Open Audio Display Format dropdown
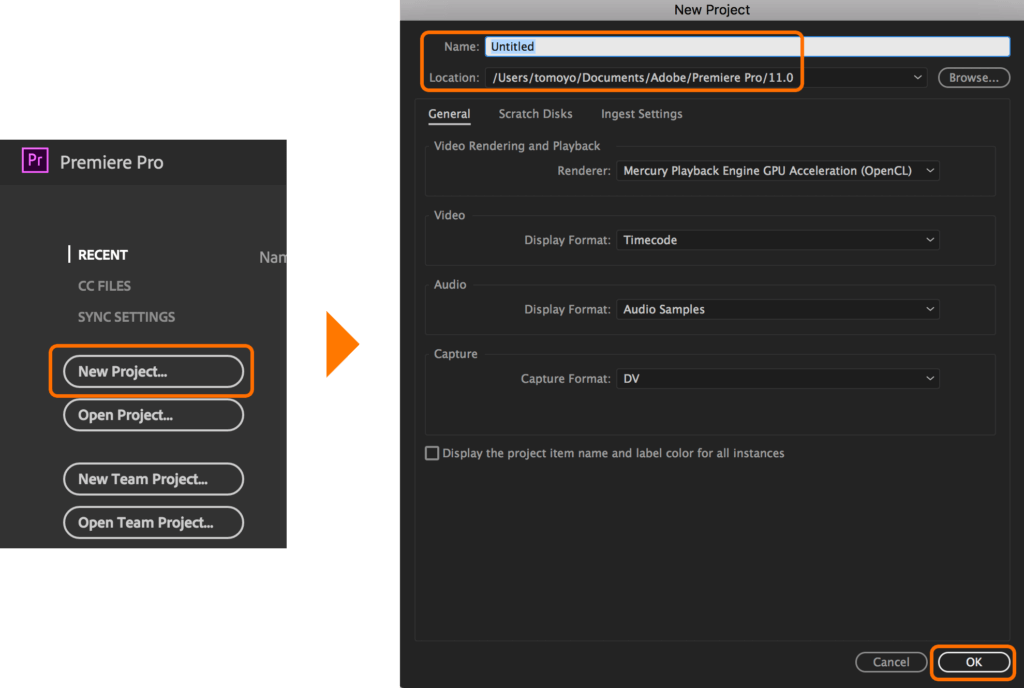 pos(778,309)
